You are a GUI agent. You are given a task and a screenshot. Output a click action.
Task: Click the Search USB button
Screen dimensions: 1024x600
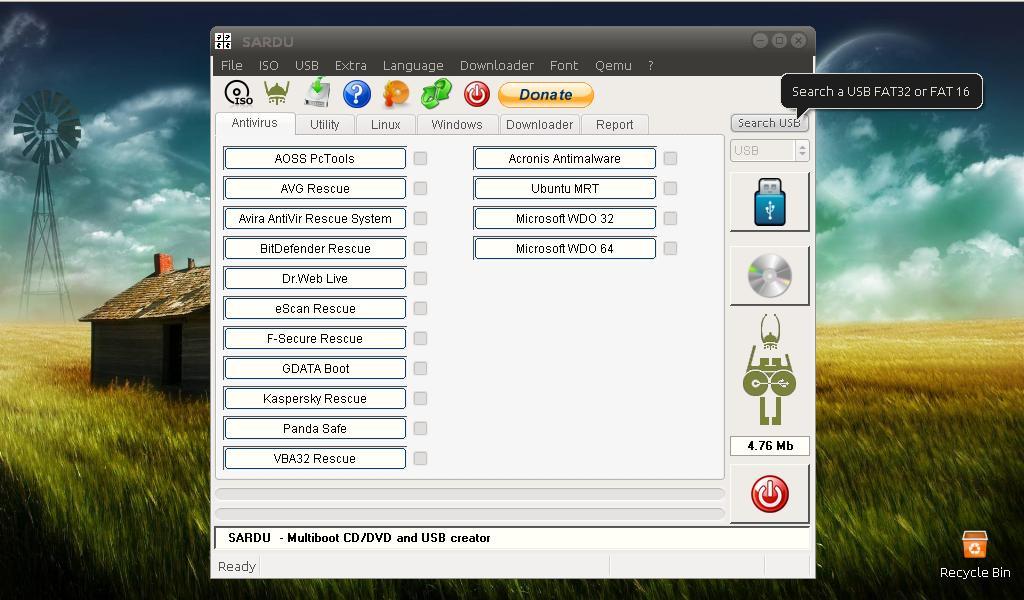pos(769,123)
